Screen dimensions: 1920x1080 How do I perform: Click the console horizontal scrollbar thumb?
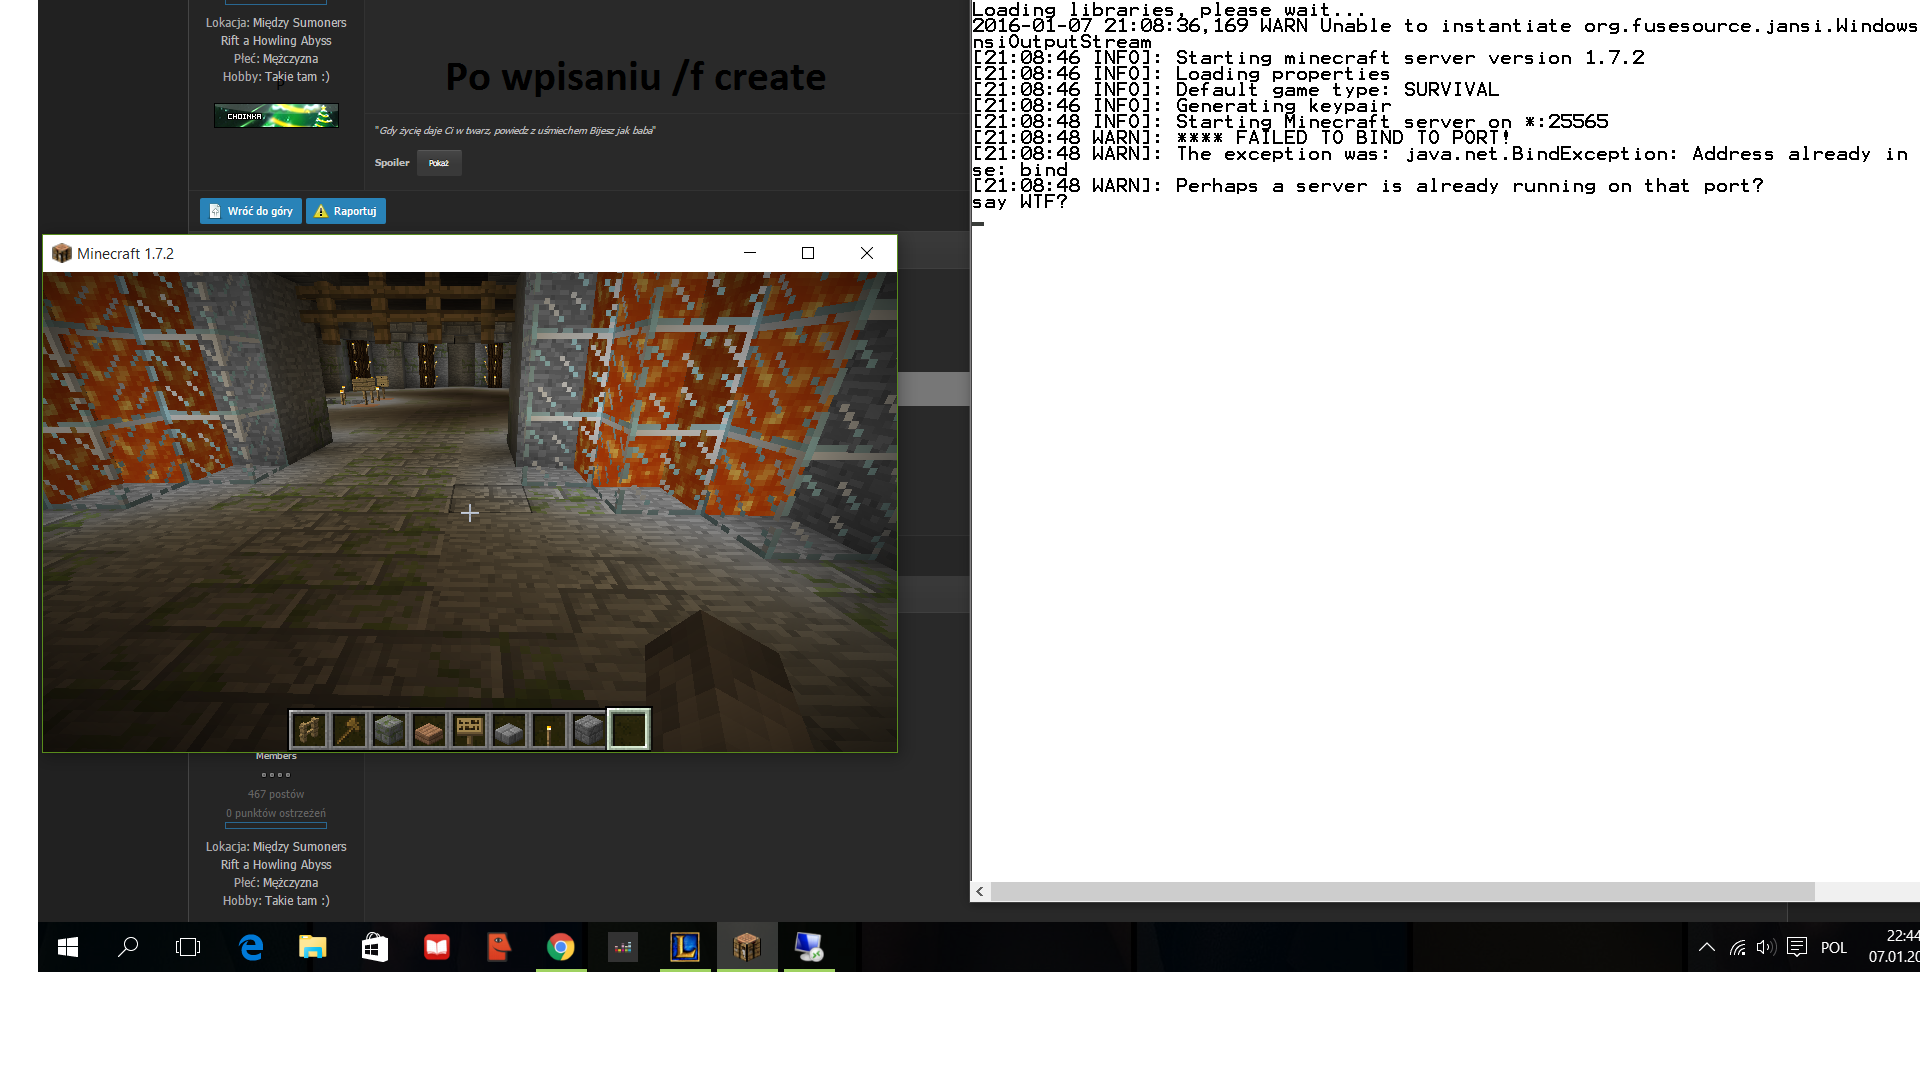click(1402, 891)
